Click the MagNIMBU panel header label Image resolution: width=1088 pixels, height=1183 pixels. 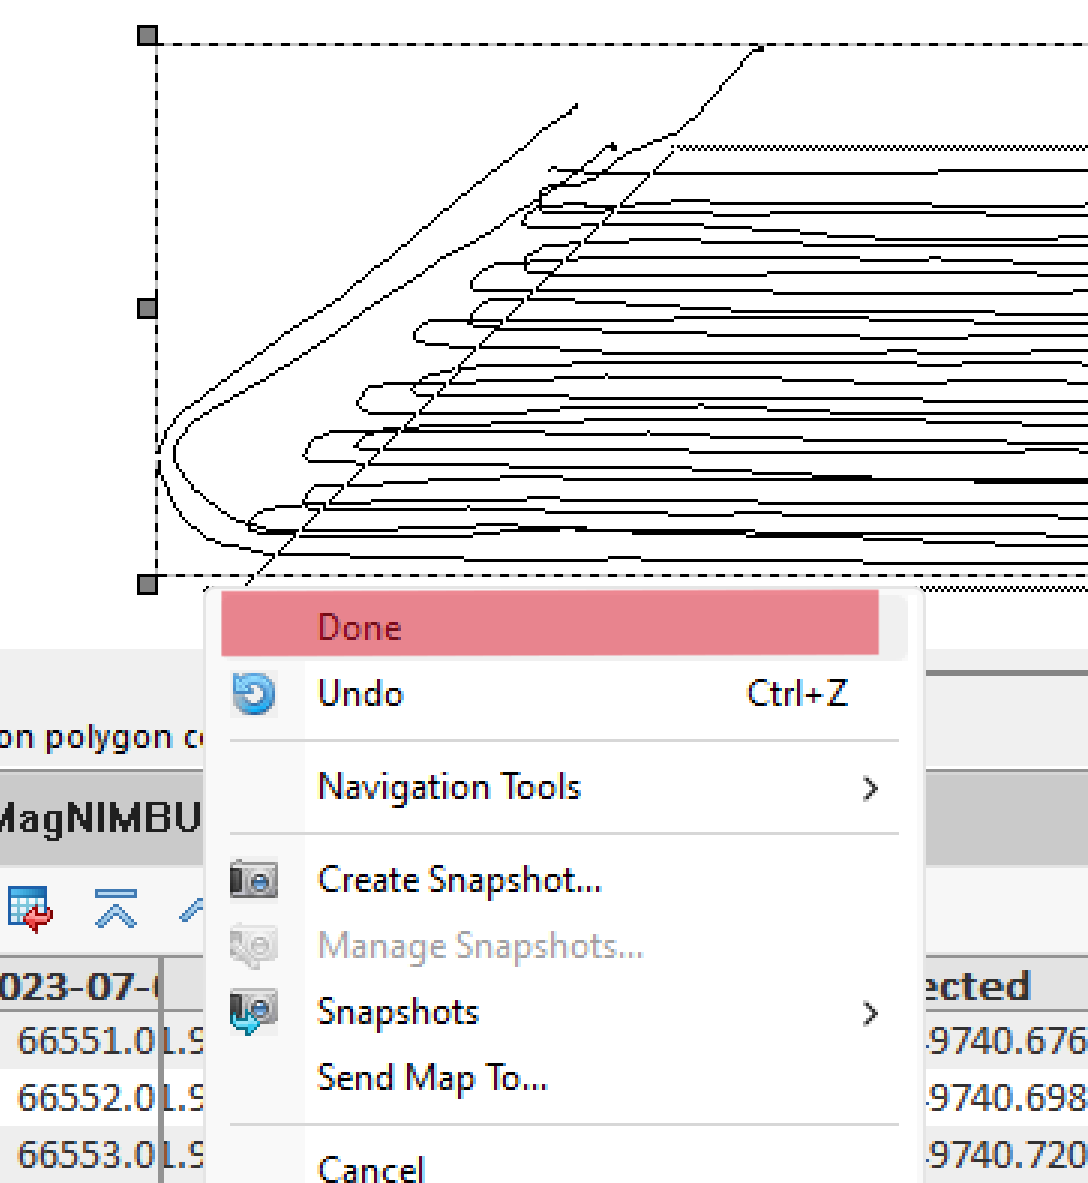pos(100,812)
